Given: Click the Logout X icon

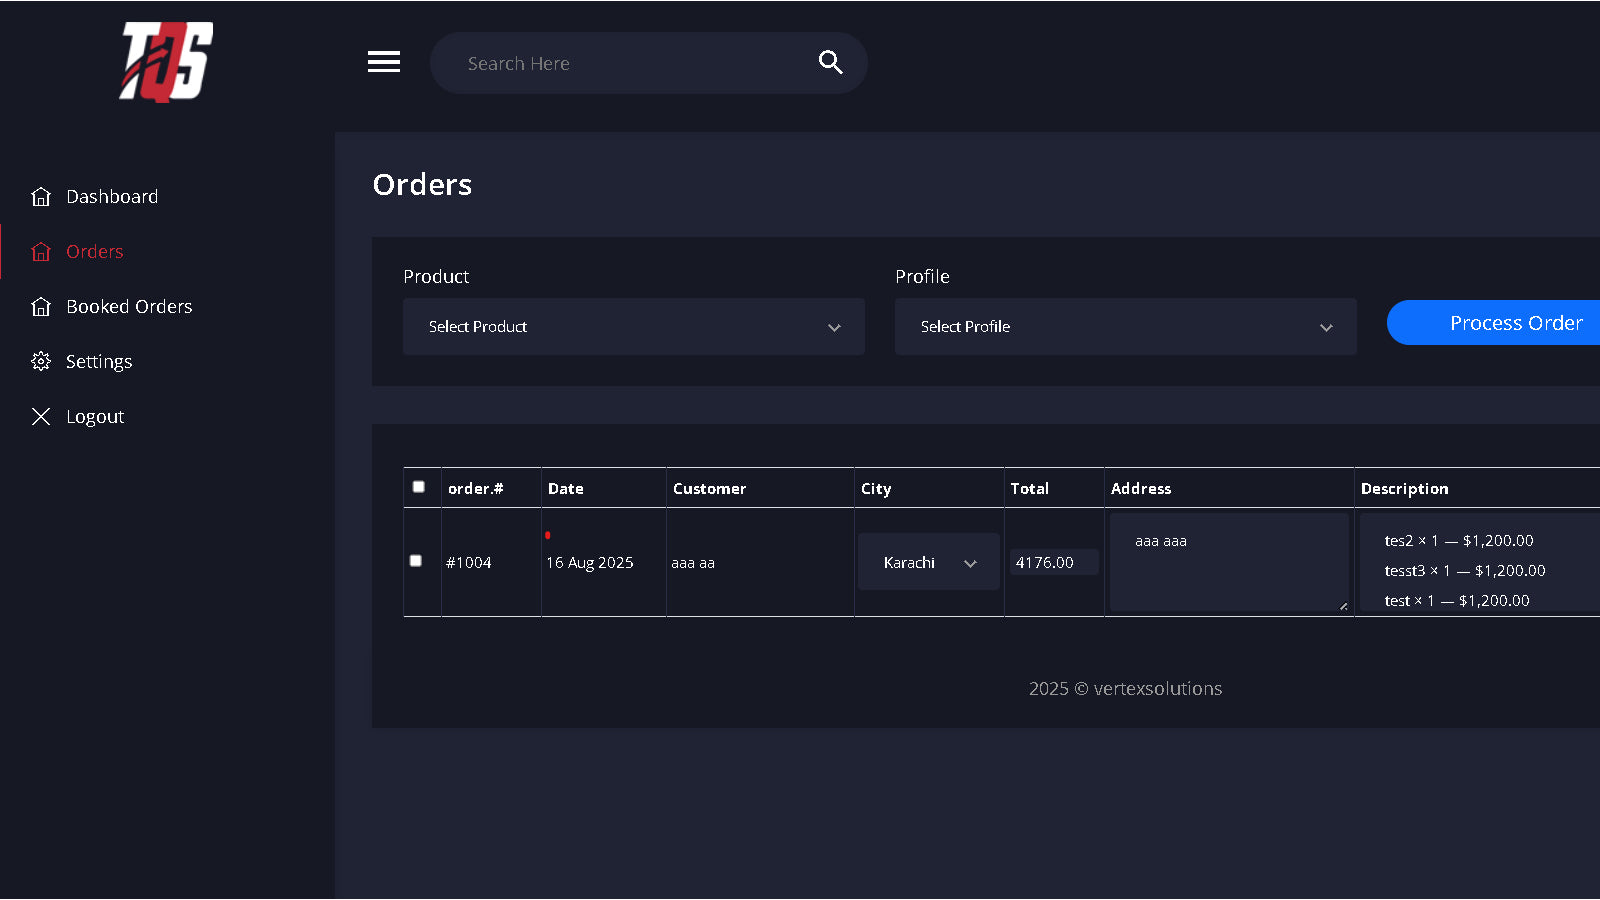Looking at the screenshot, I should 41,417.
